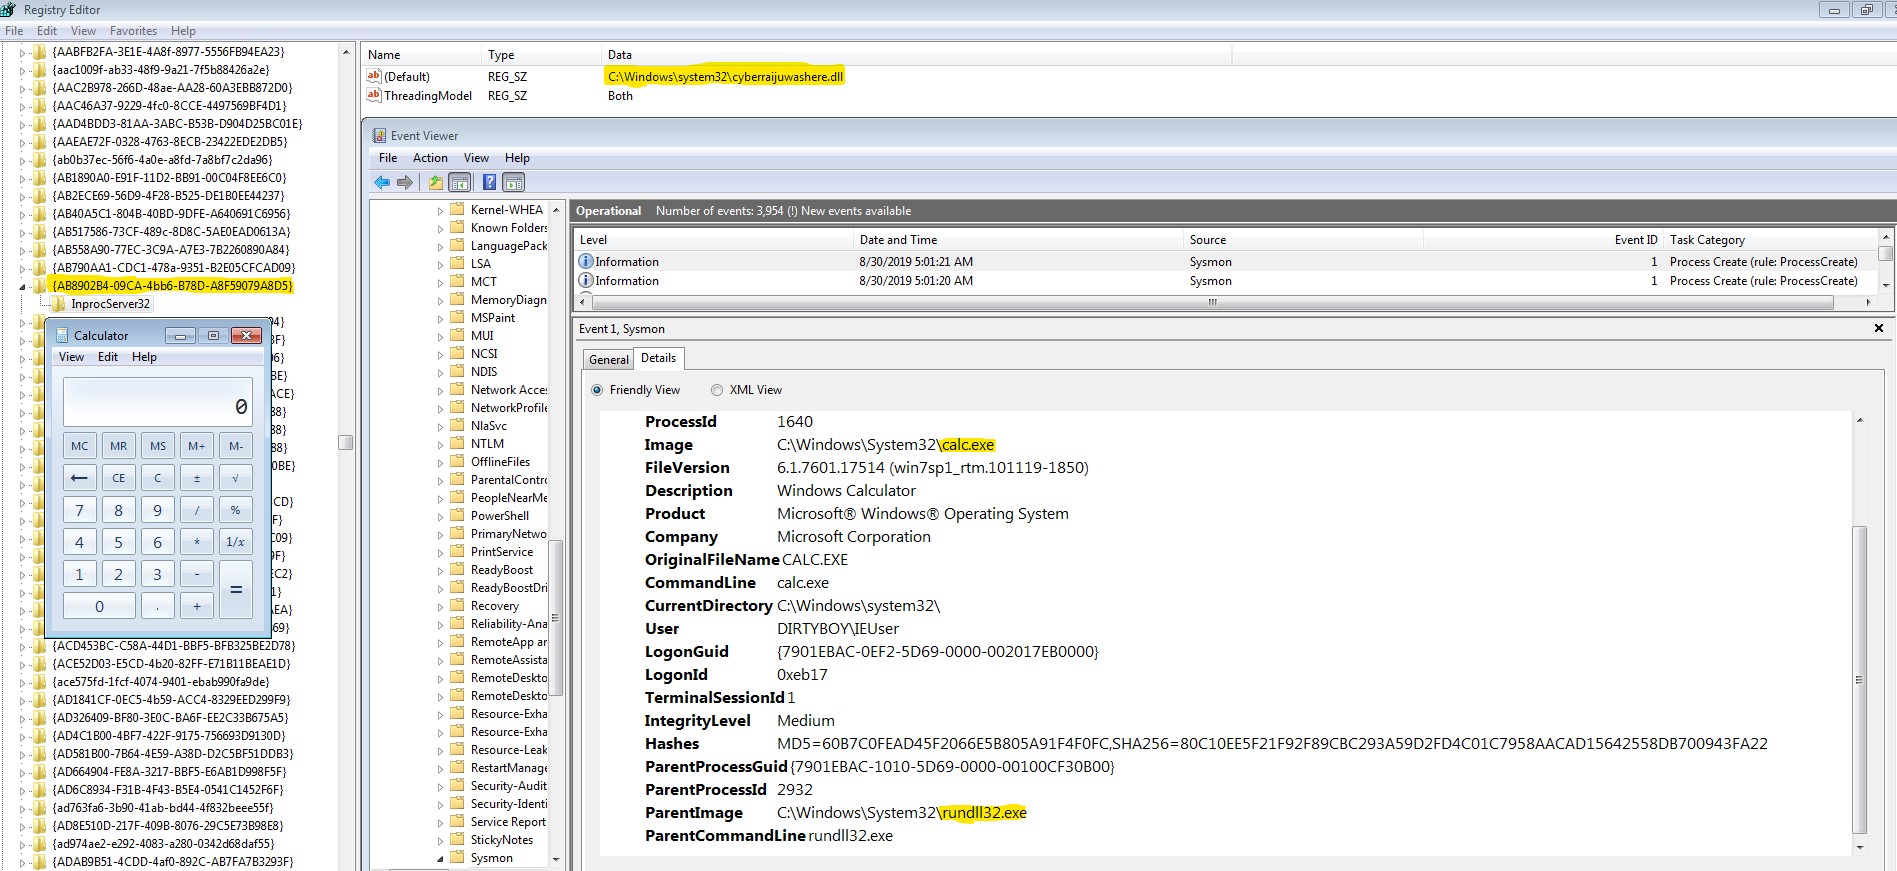Click the highlighted calc.exe Image text
The height and width of the screenshot is (871, 1897).
[x=968, y=445]
